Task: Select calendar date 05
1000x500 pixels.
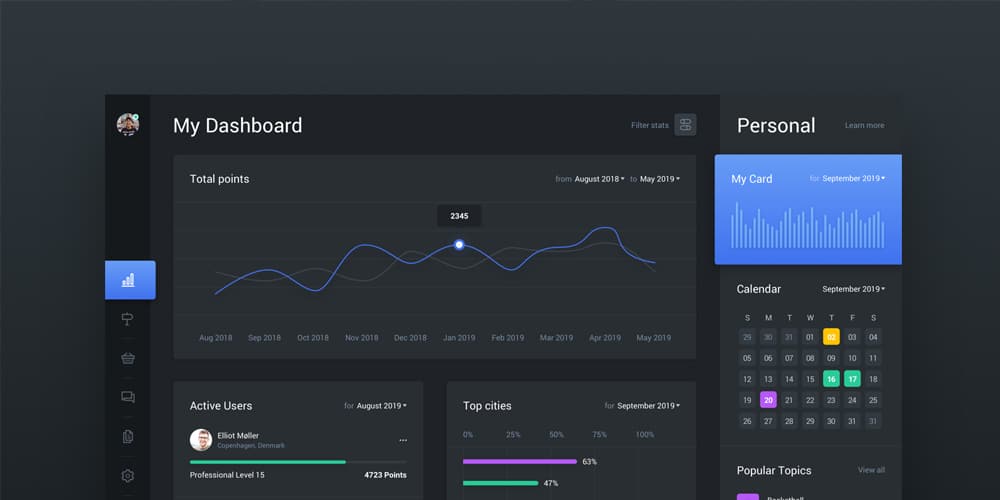Action: pyautogui.click(x=747, y=358)
